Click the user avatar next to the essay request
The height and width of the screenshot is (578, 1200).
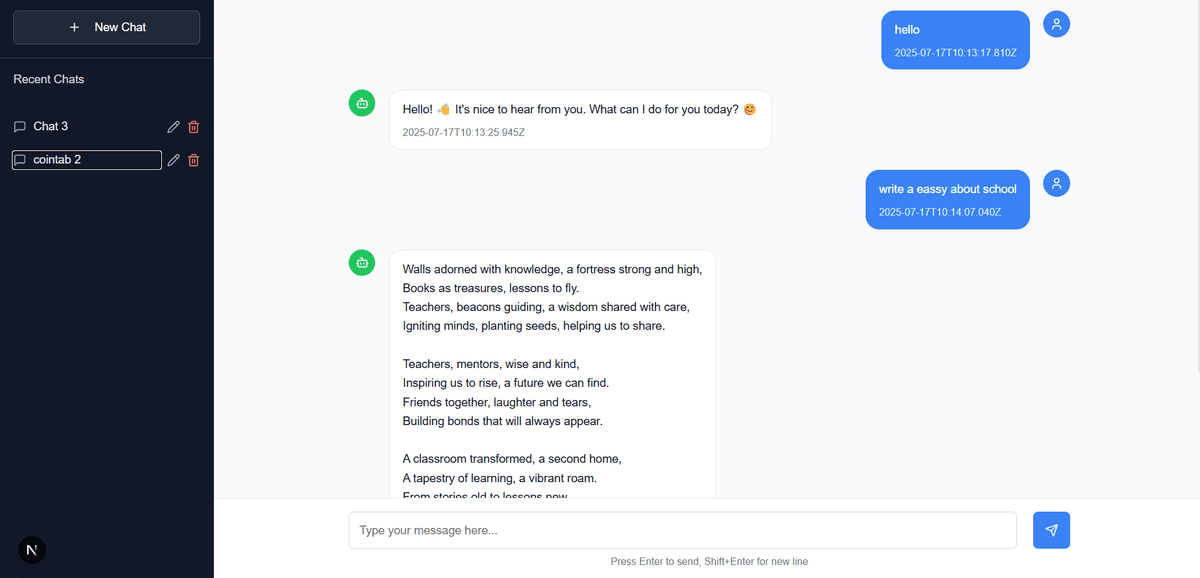coord(1057,183)
